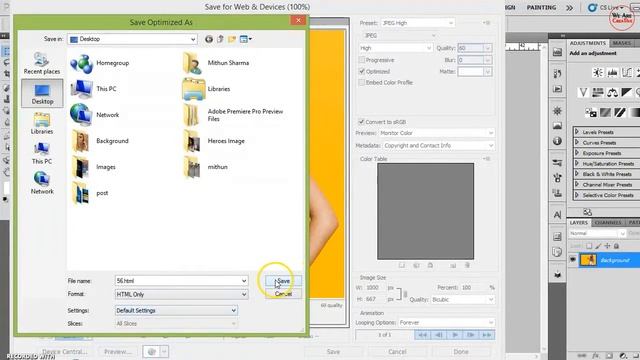640x360 pixels.
Task: Expand Levels Presets list
Action: point(577,132)
